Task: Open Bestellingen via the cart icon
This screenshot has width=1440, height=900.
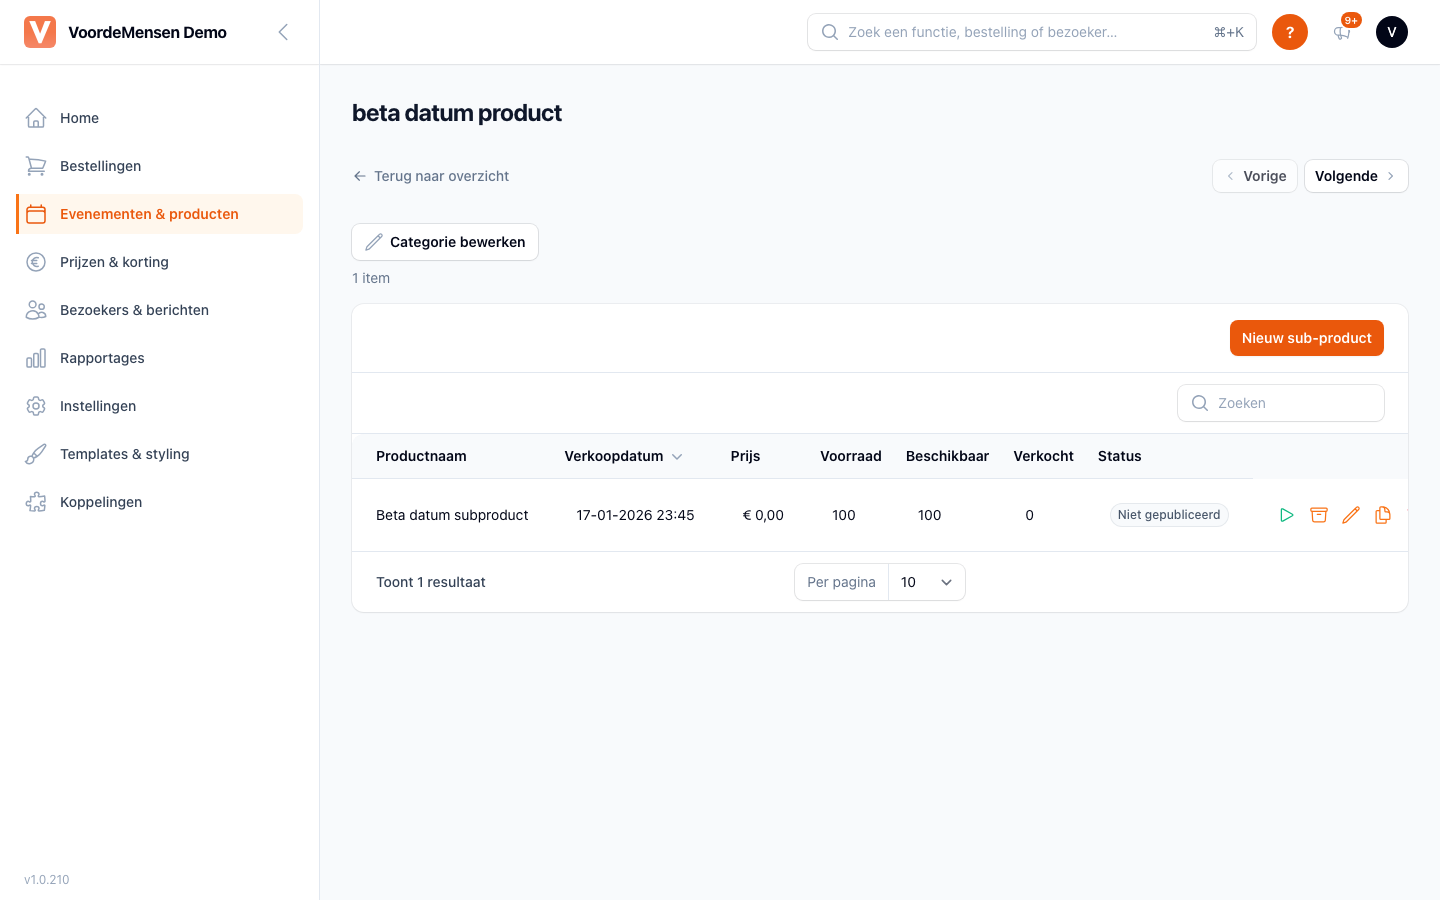Action: click(36, 166)
